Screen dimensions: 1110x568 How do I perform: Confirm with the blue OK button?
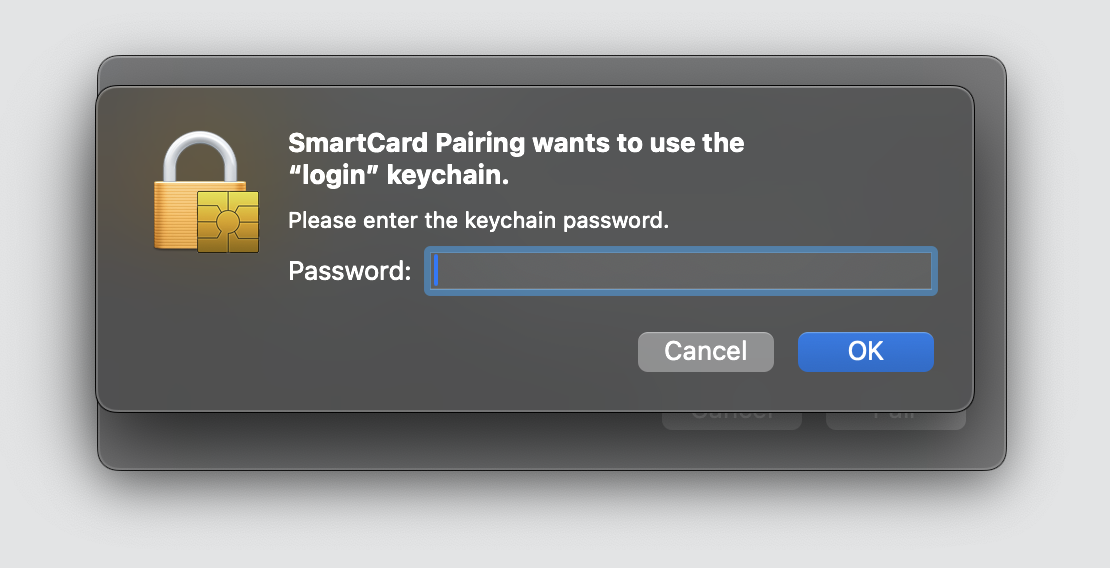(866, 351)
